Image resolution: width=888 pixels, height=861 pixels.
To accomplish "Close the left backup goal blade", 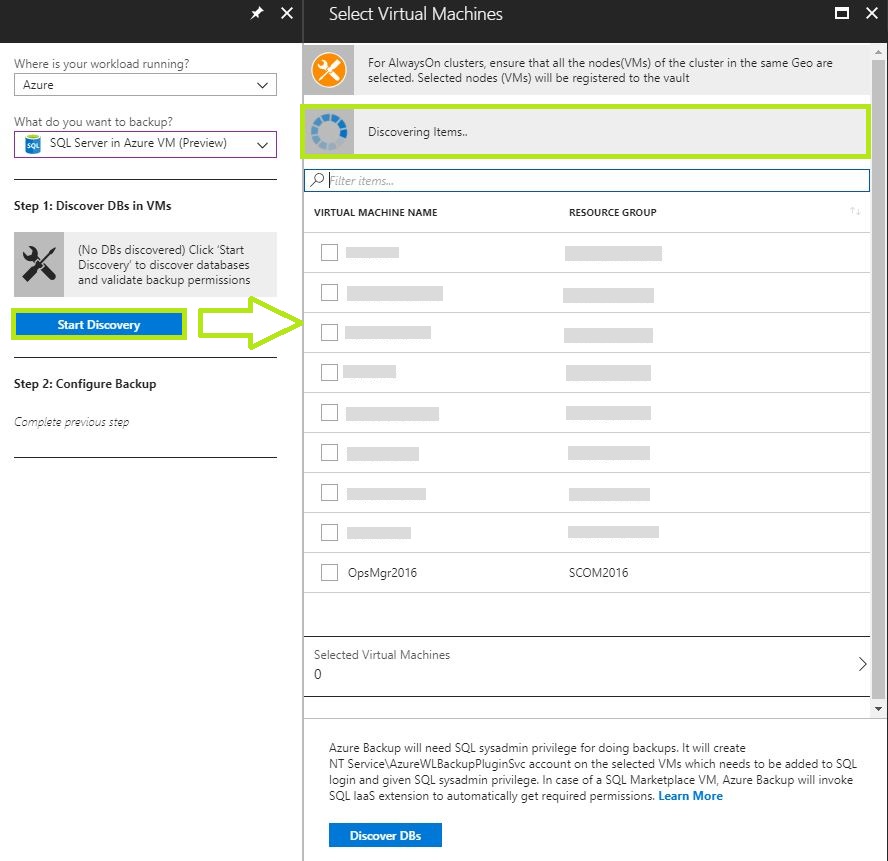I will click(287, 13).
